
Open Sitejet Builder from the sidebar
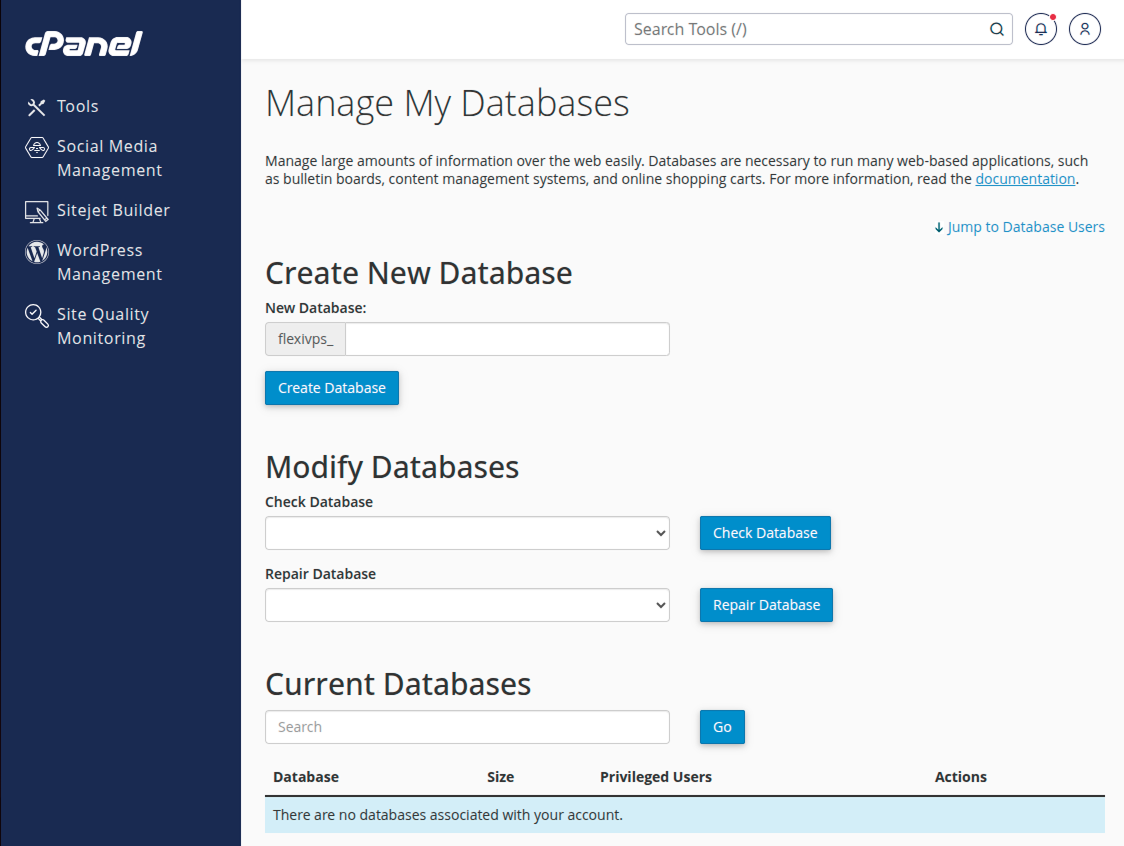(x=113, y=210)
